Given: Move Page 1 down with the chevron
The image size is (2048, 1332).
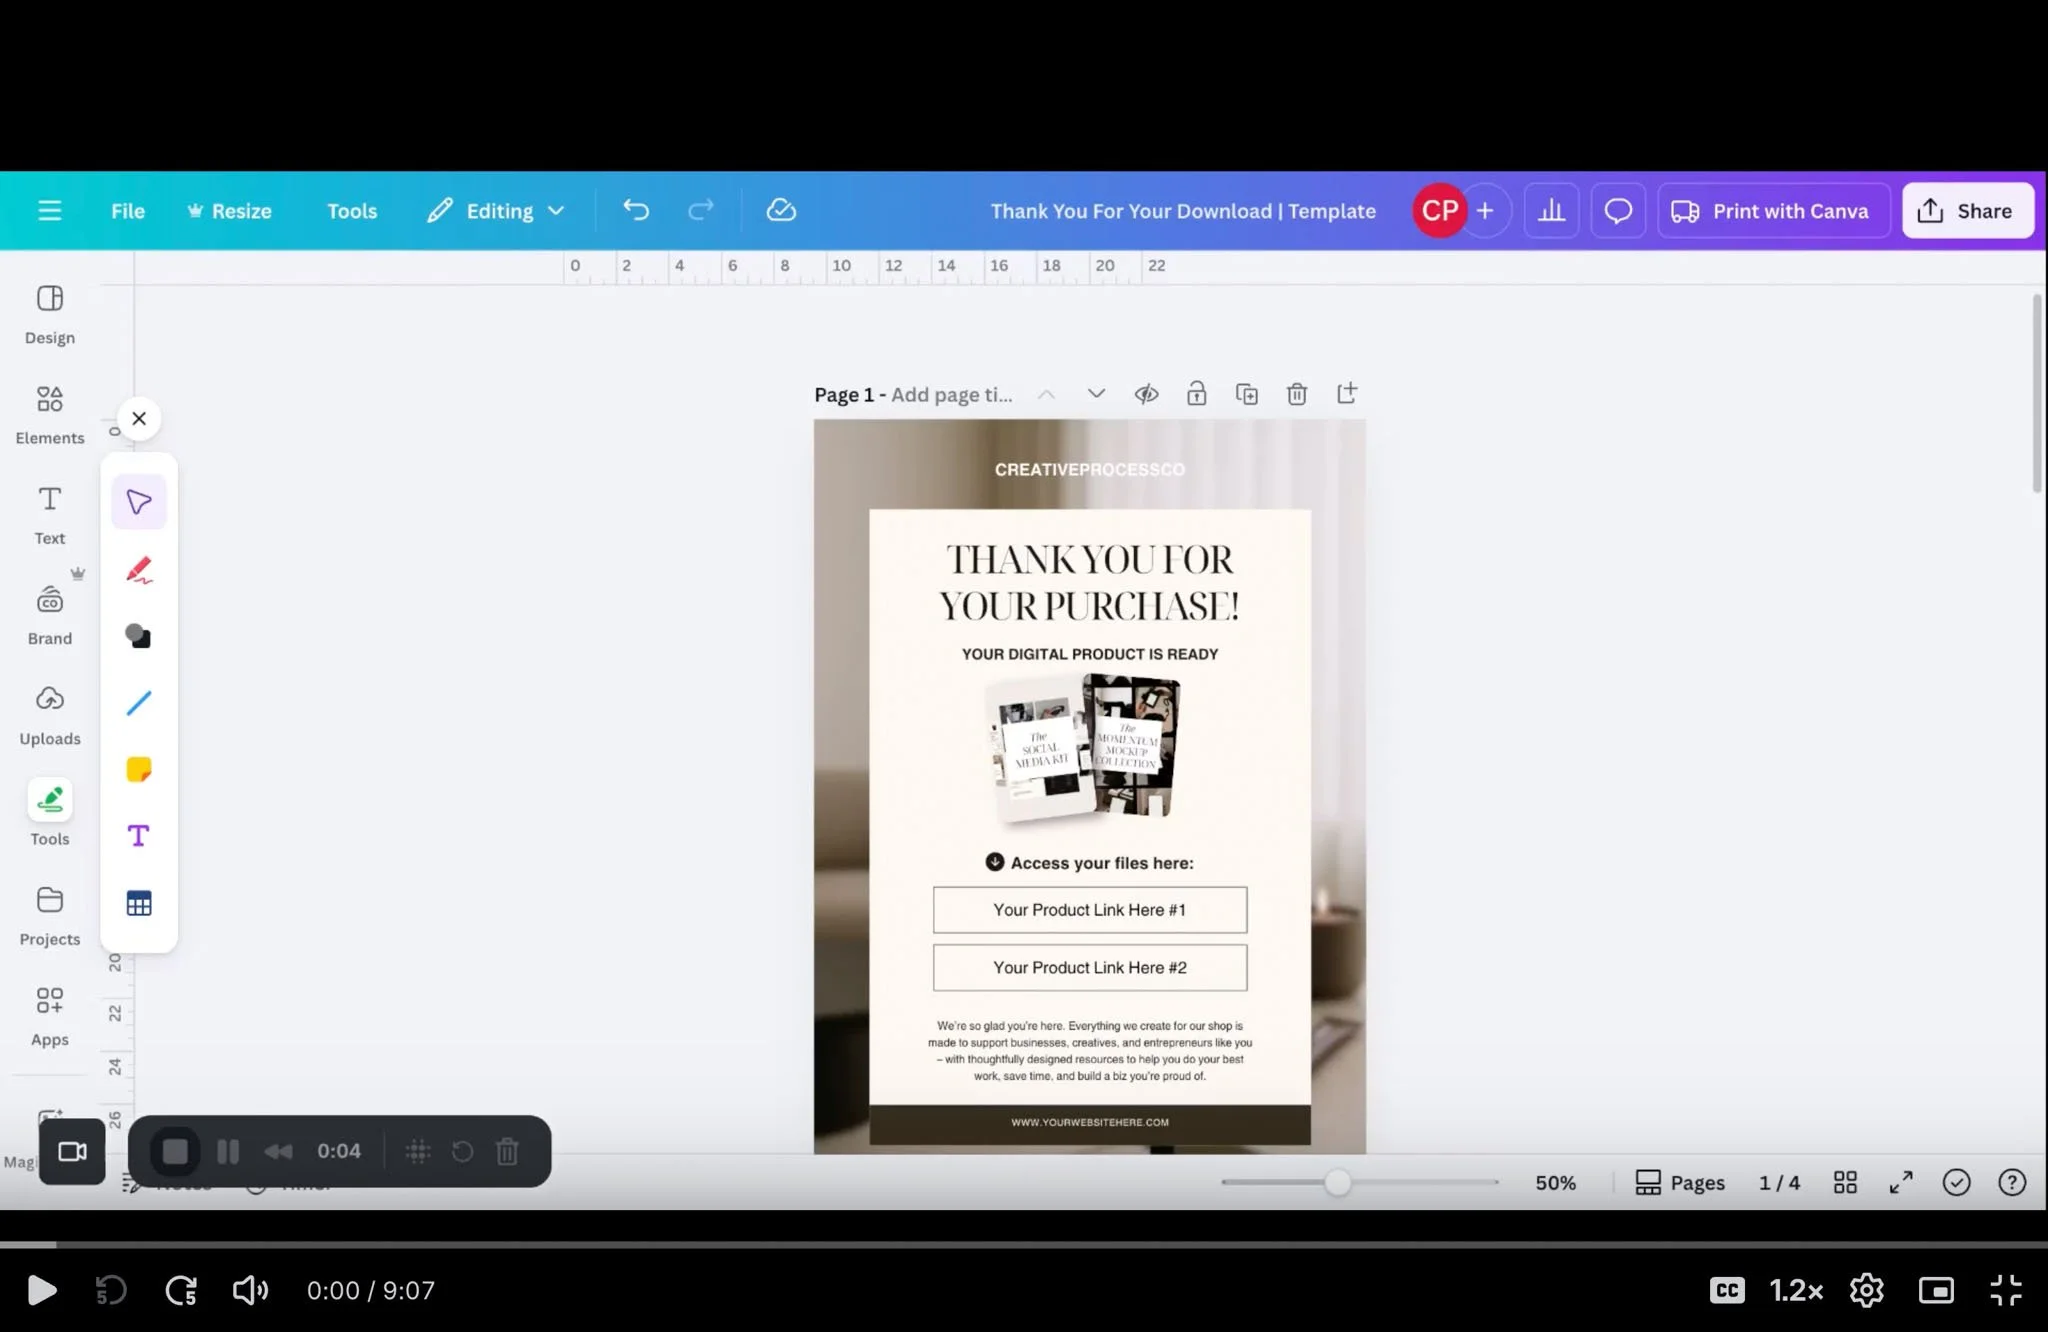Looking at the screenshot, I should pyautogui.click(x=1096, y=394).
